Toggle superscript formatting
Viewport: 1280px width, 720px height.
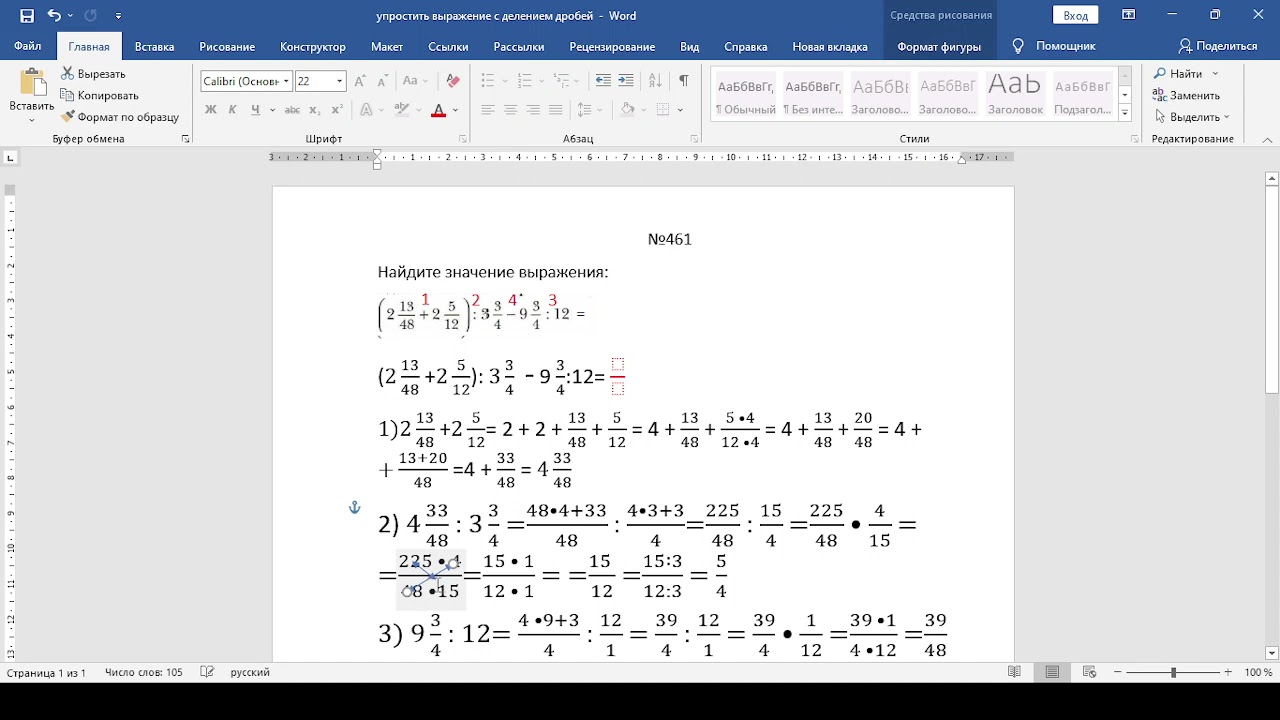pyautogui.click(x=337, y=110)
